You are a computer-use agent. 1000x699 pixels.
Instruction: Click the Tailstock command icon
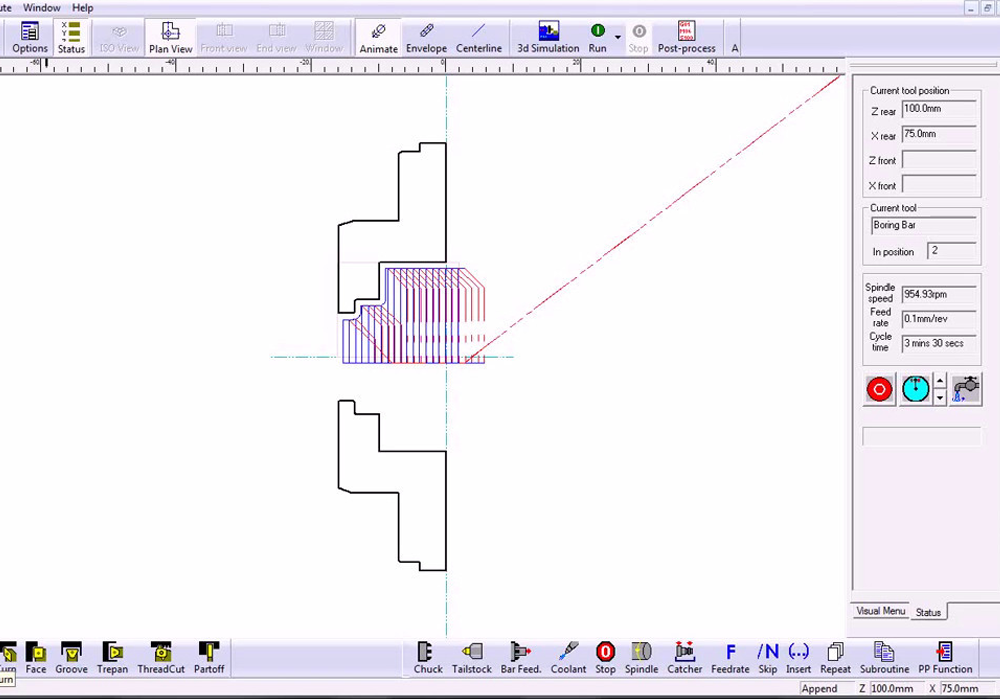[471, 657]
